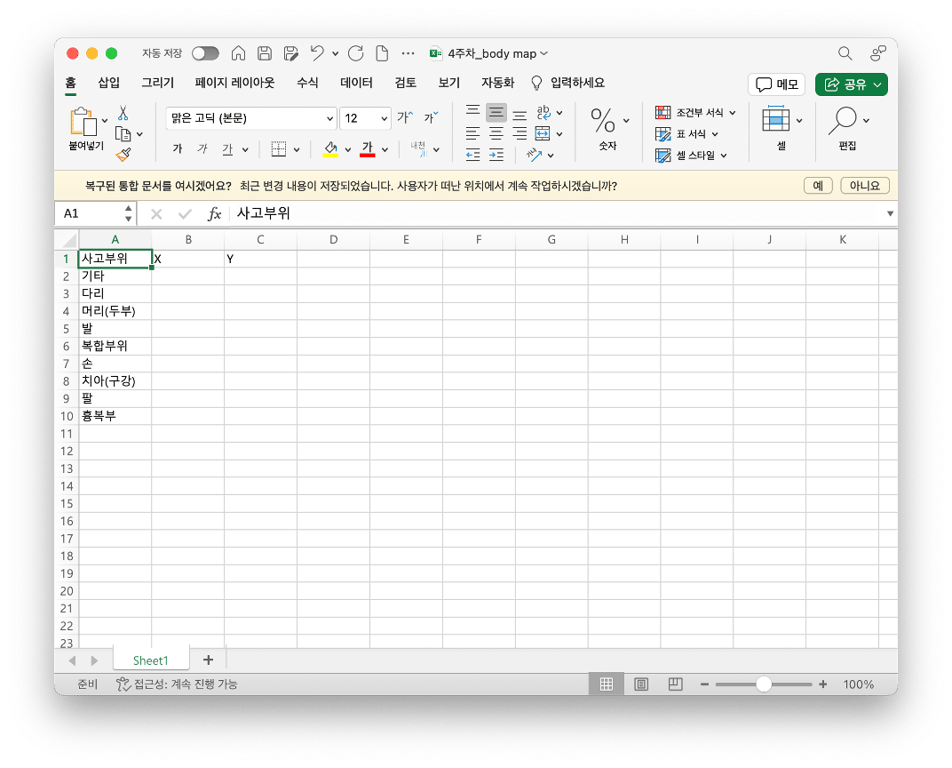Screen dimensions: 952x768
Task: Open Conditional Formatting (조건부 서식) menu
Action: pyautogui.click(x=695, y=112)
